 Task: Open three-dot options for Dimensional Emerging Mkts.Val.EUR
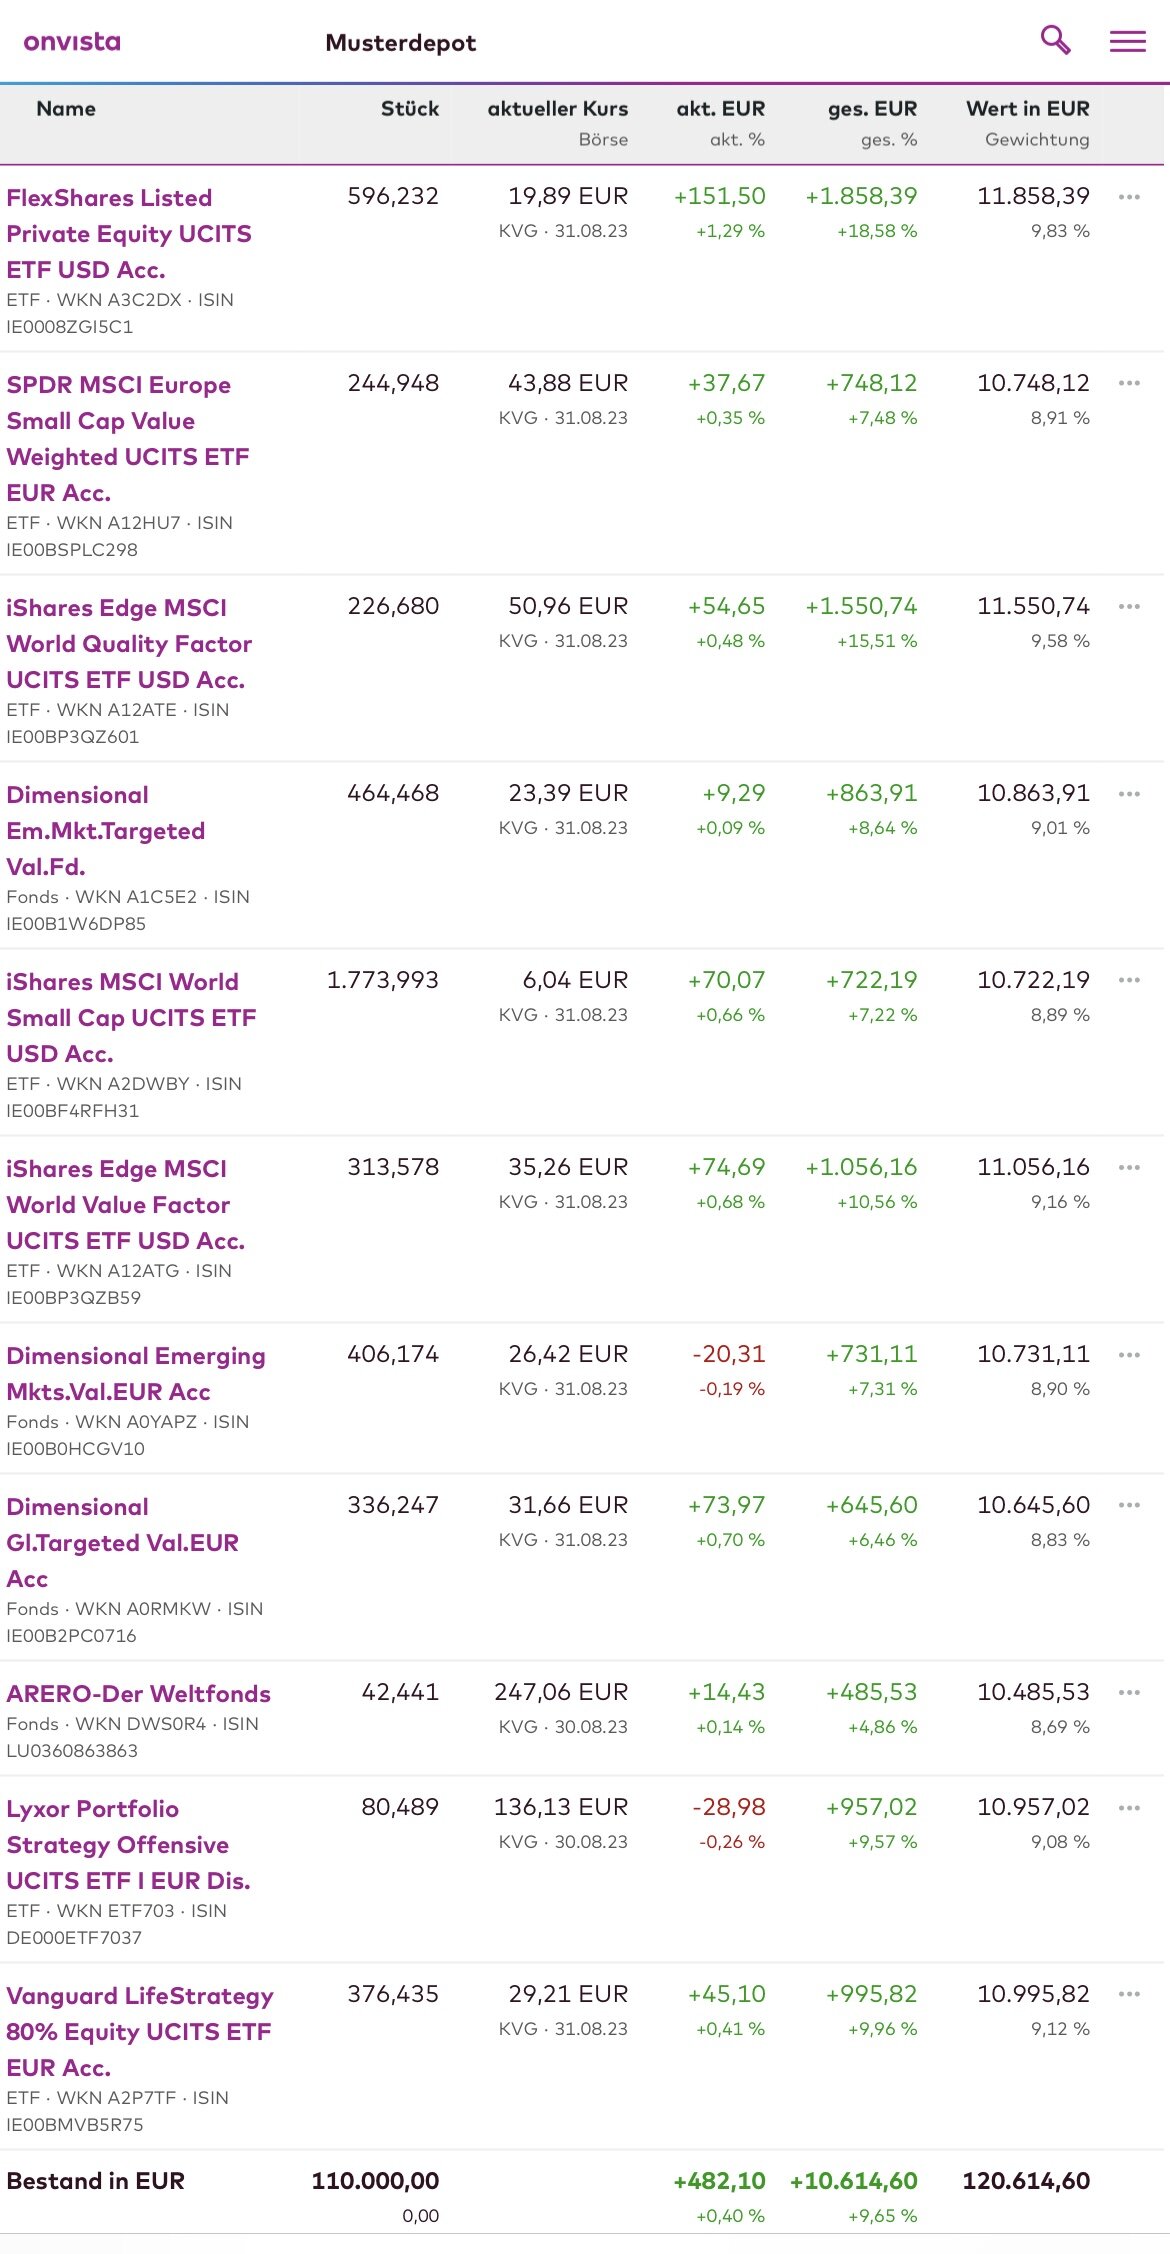1129,1355
